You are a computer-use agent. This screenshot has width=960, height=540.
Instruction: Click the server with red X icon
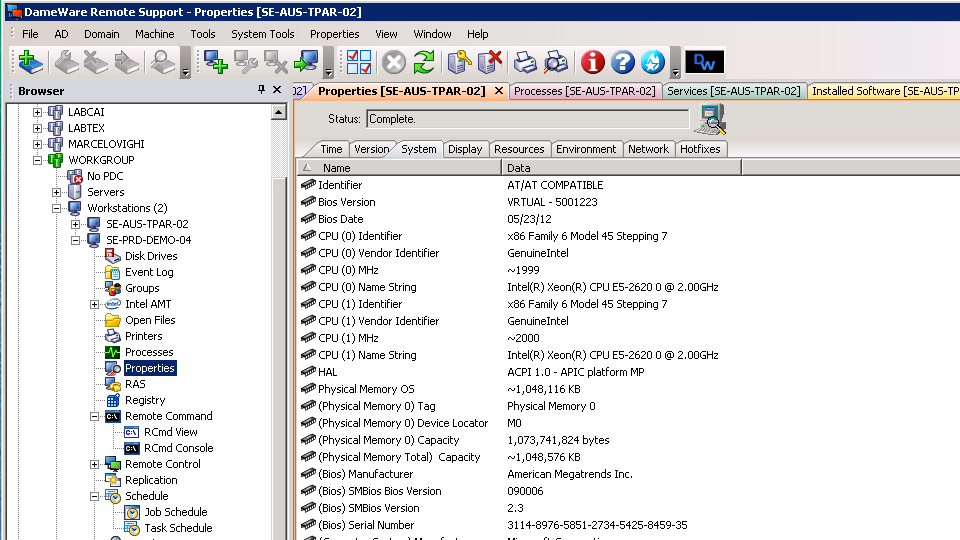pyautogui.click(x=489, y=62)
